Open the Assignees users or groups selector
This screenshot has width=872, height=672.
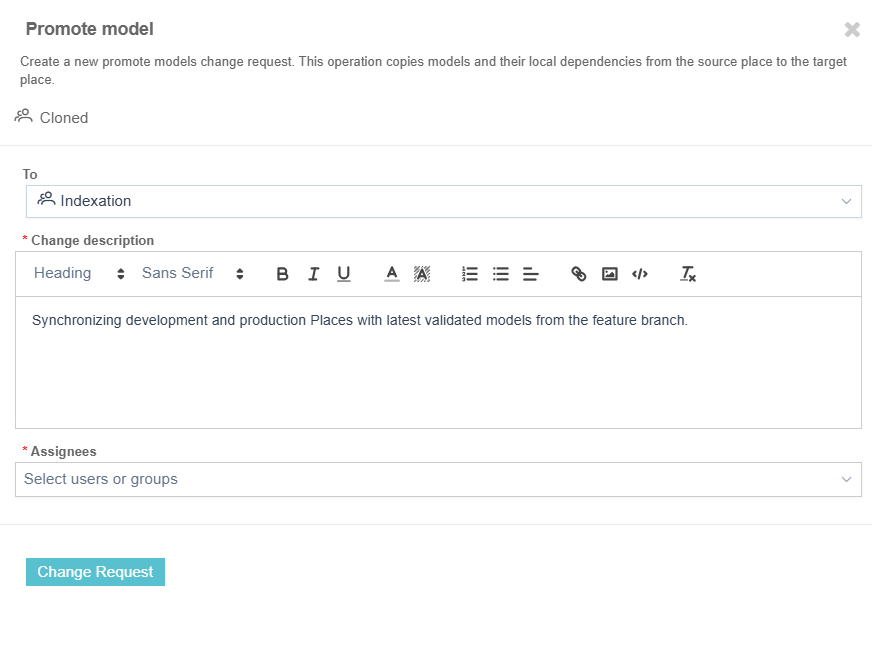[438, 479]
